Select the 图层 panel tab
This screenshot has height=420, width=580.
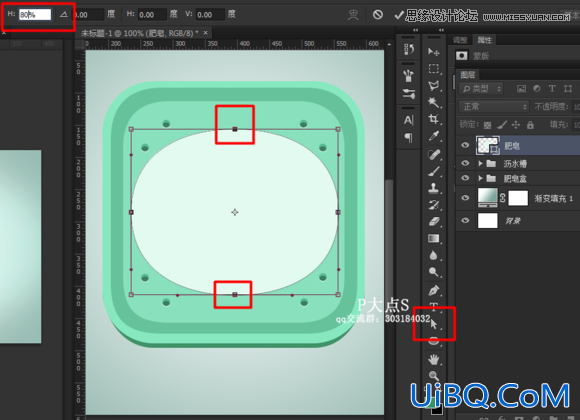[x=468, y=75]
